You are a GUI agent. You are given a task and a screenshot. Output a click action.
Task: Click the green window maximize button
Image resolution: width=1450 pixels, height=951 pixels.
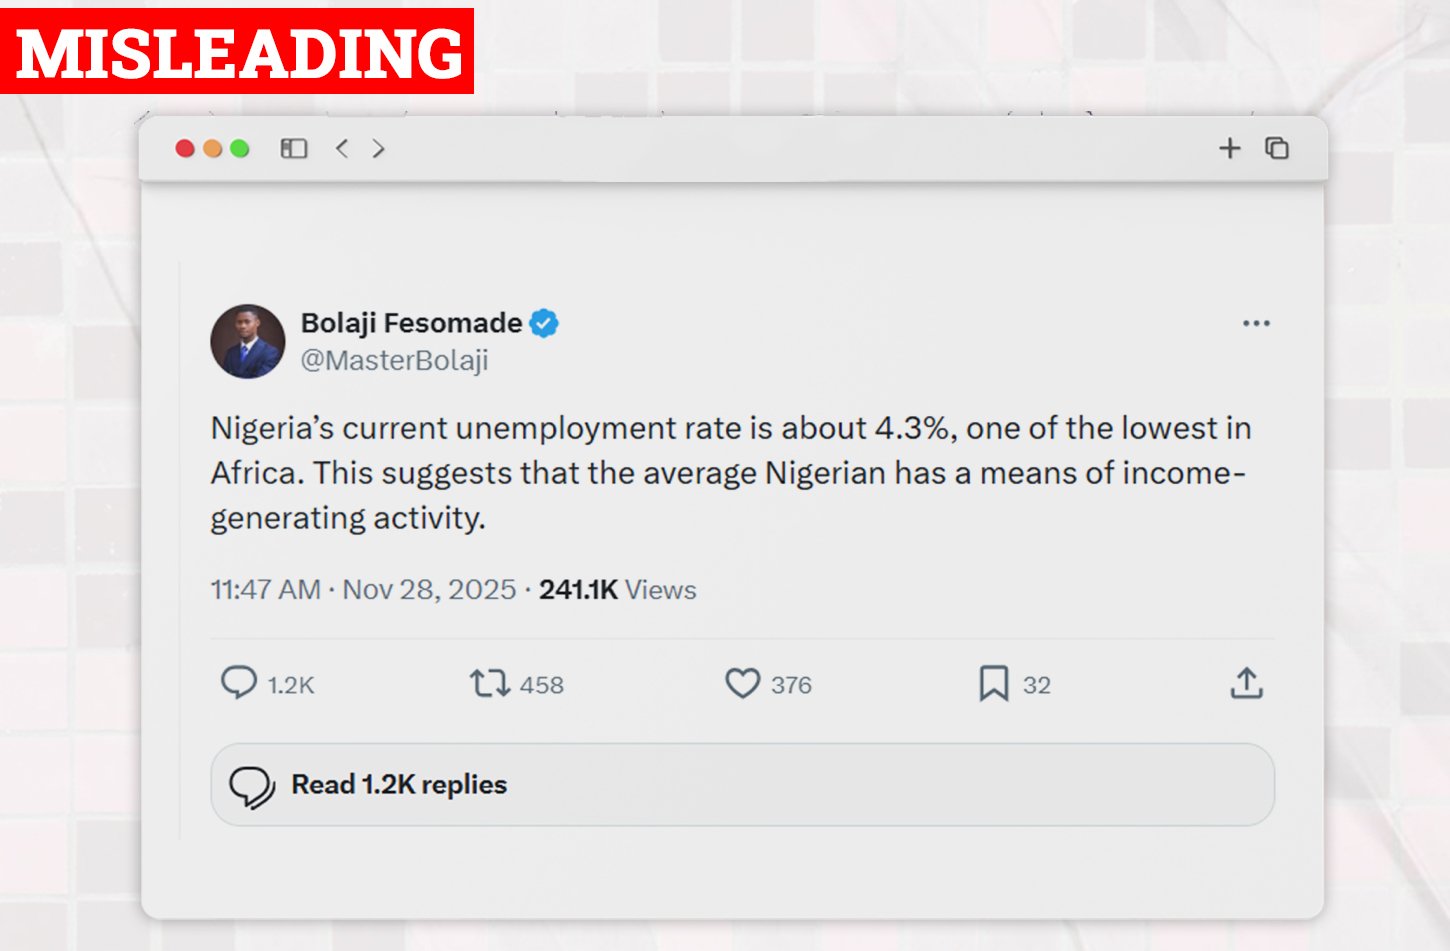(240, 149)
